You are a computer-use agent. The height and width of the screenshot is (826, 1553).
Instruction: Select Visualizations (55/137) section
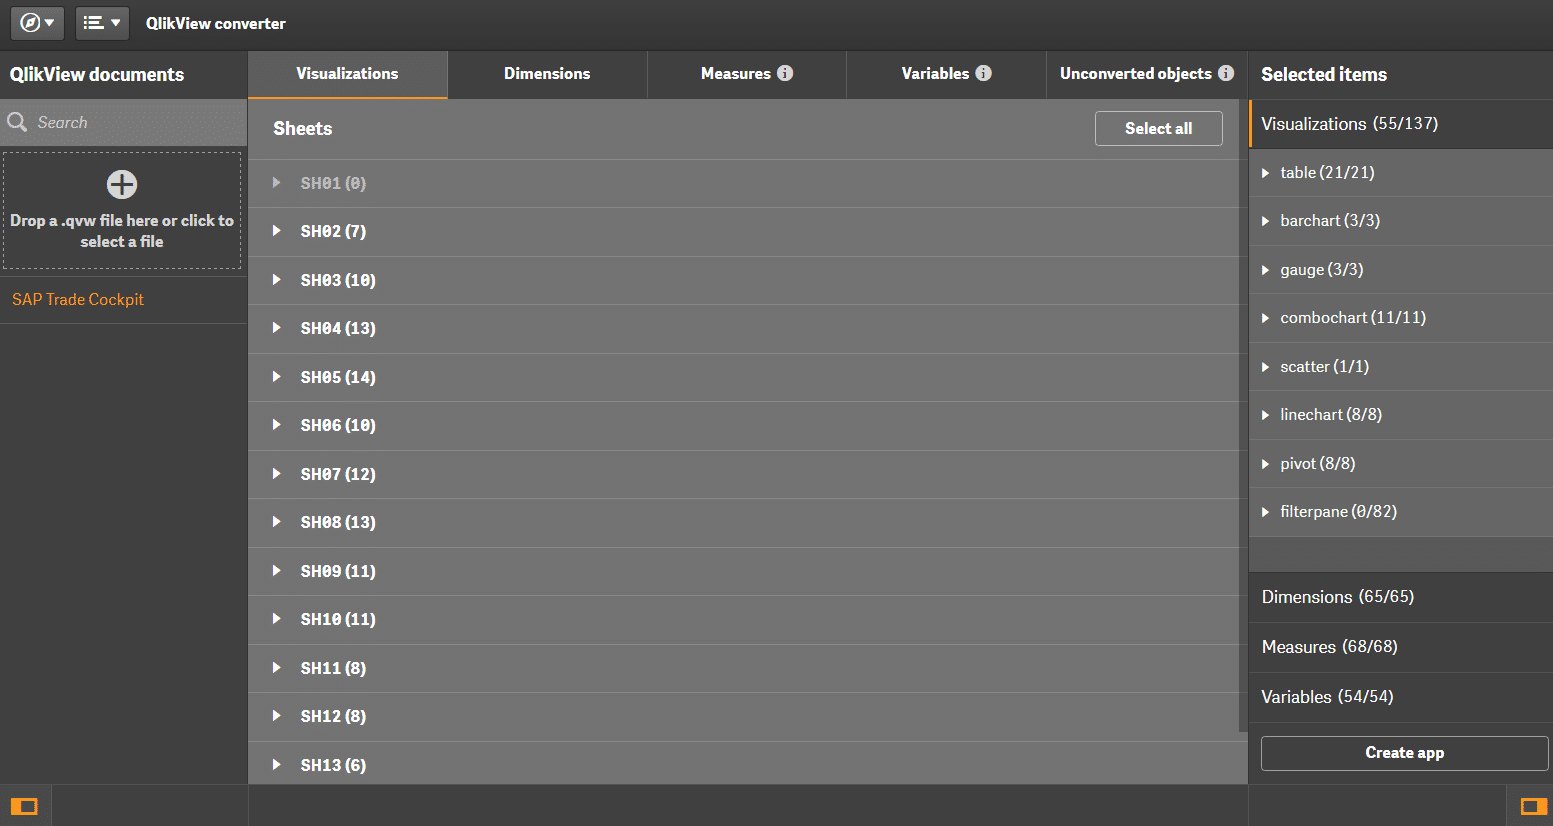(1401, 124)
